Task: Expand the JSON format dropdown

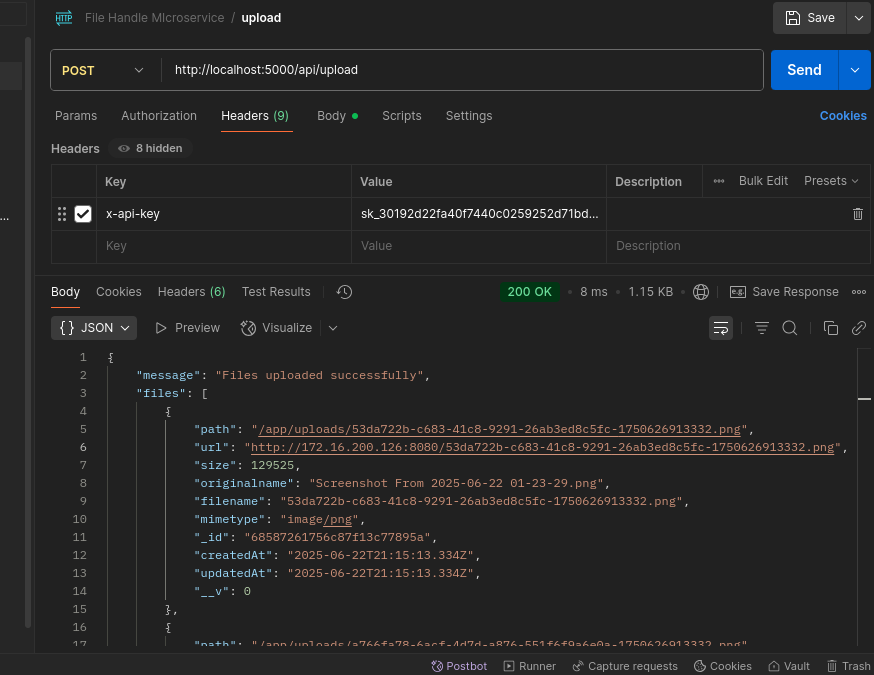Action: pyautogui.click(x=95, y=328)
